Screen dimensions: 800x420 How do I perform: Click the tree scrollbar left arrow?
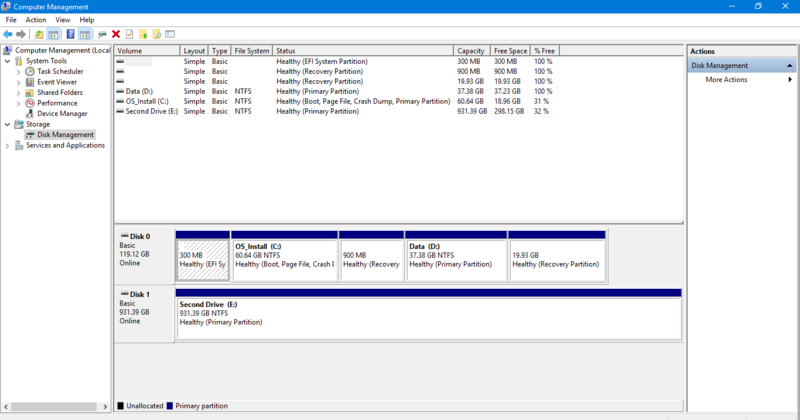pos(6,407)
